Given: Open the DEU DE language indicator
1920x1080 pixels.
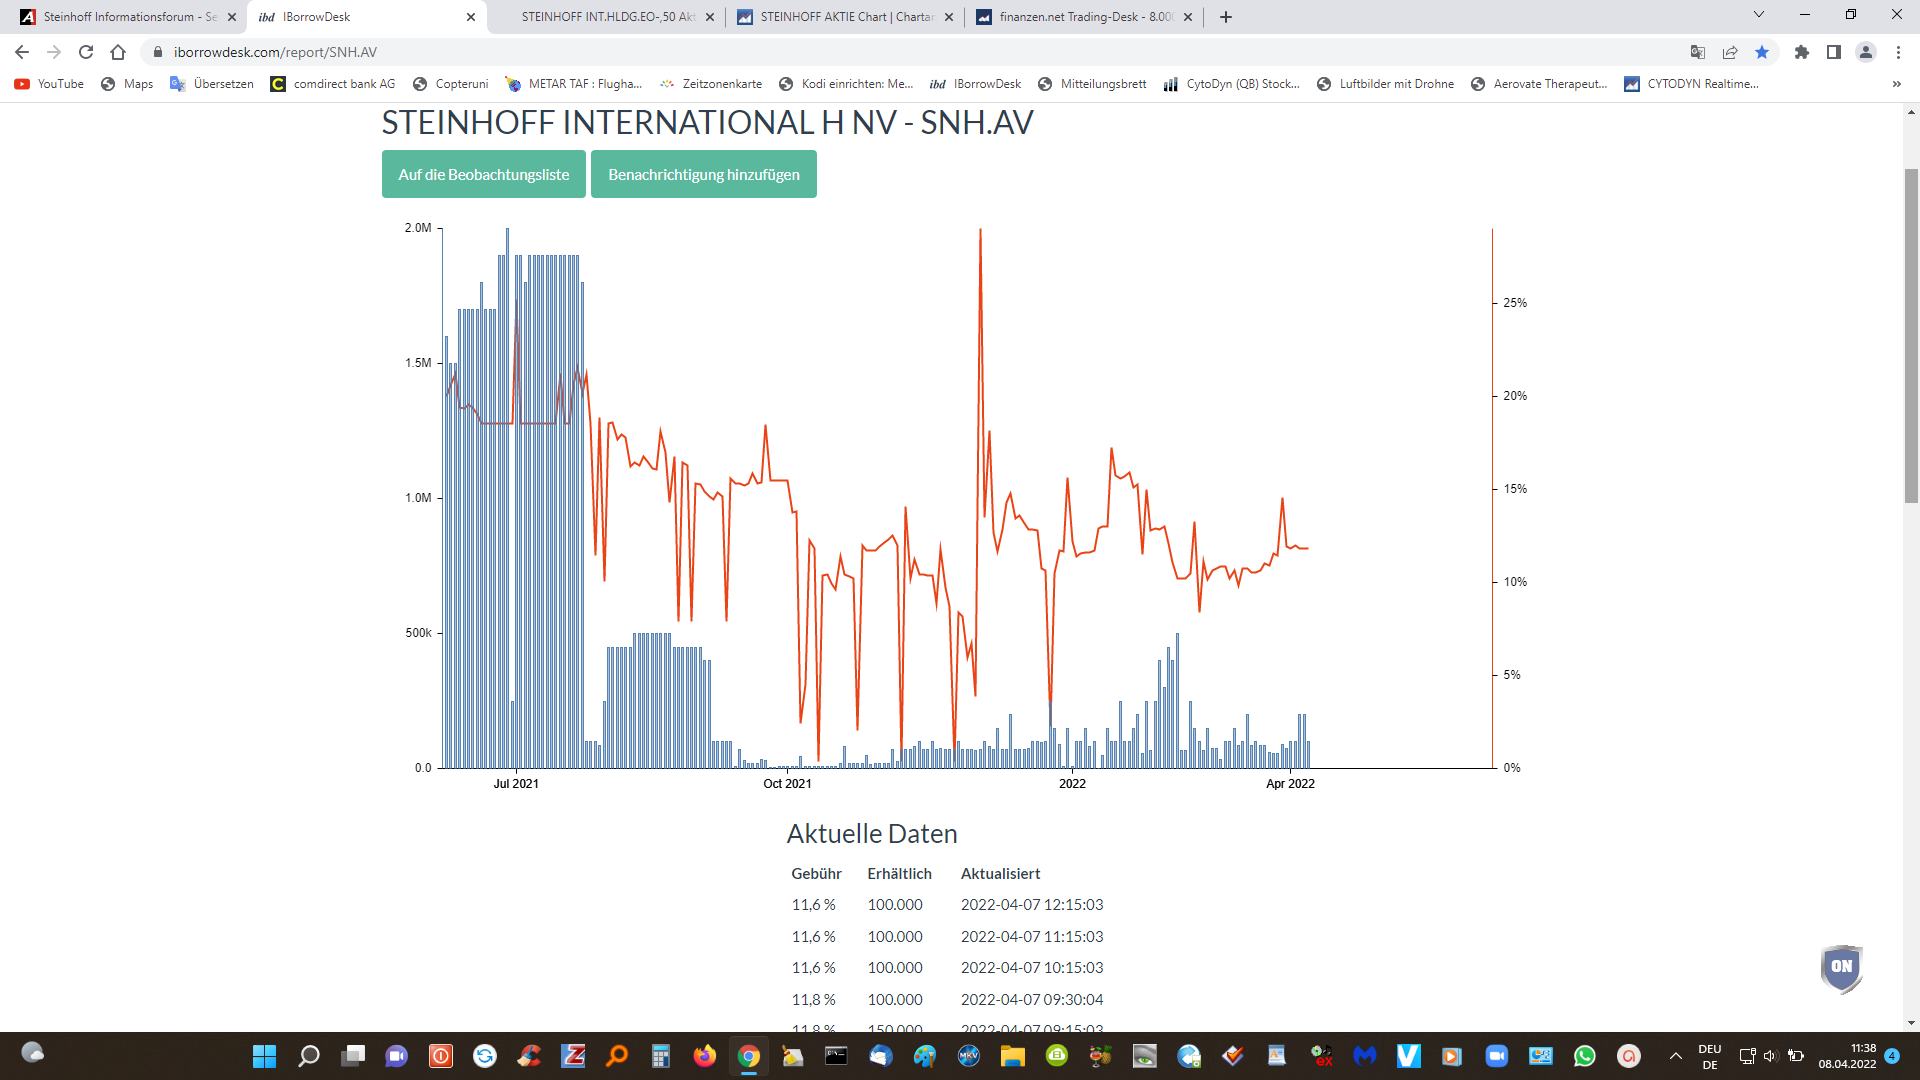Looking at the screenshot, I should click(x=1710, y=1056).
